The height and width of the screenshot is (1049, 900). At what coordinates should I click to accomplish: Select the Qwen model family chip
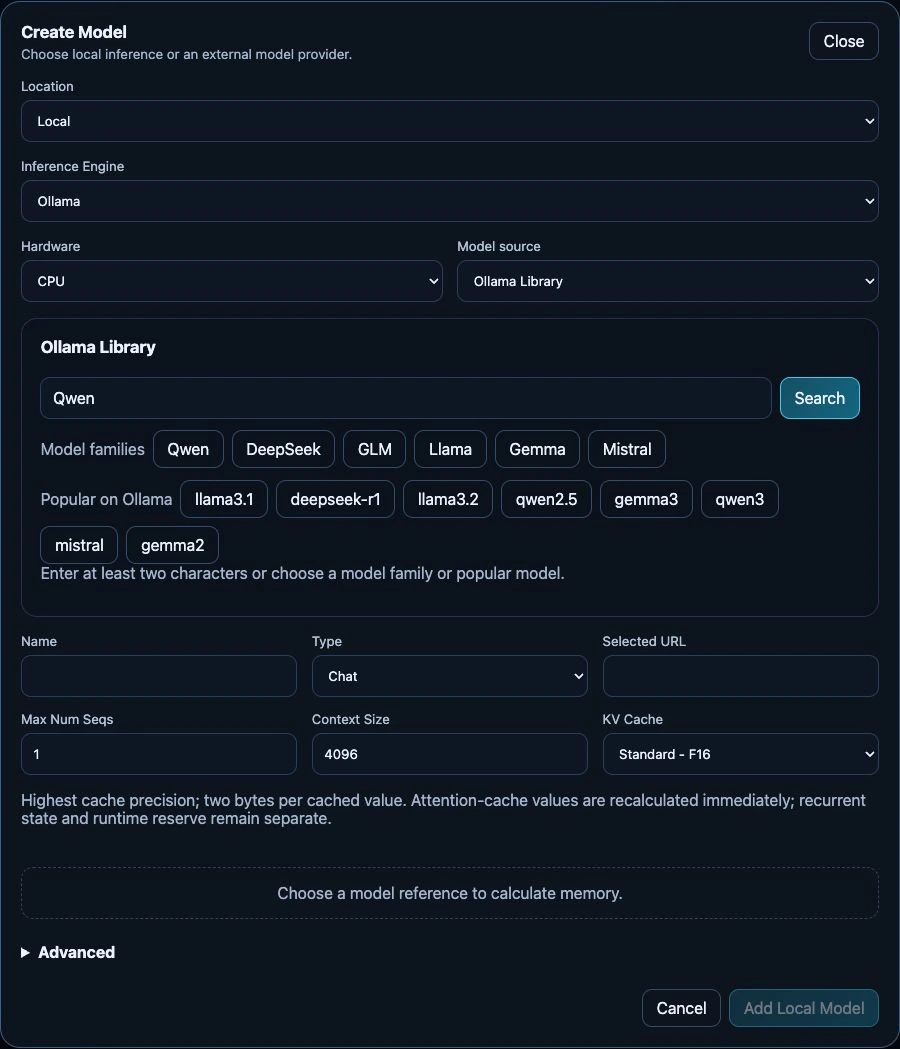[x=188, y=449]
